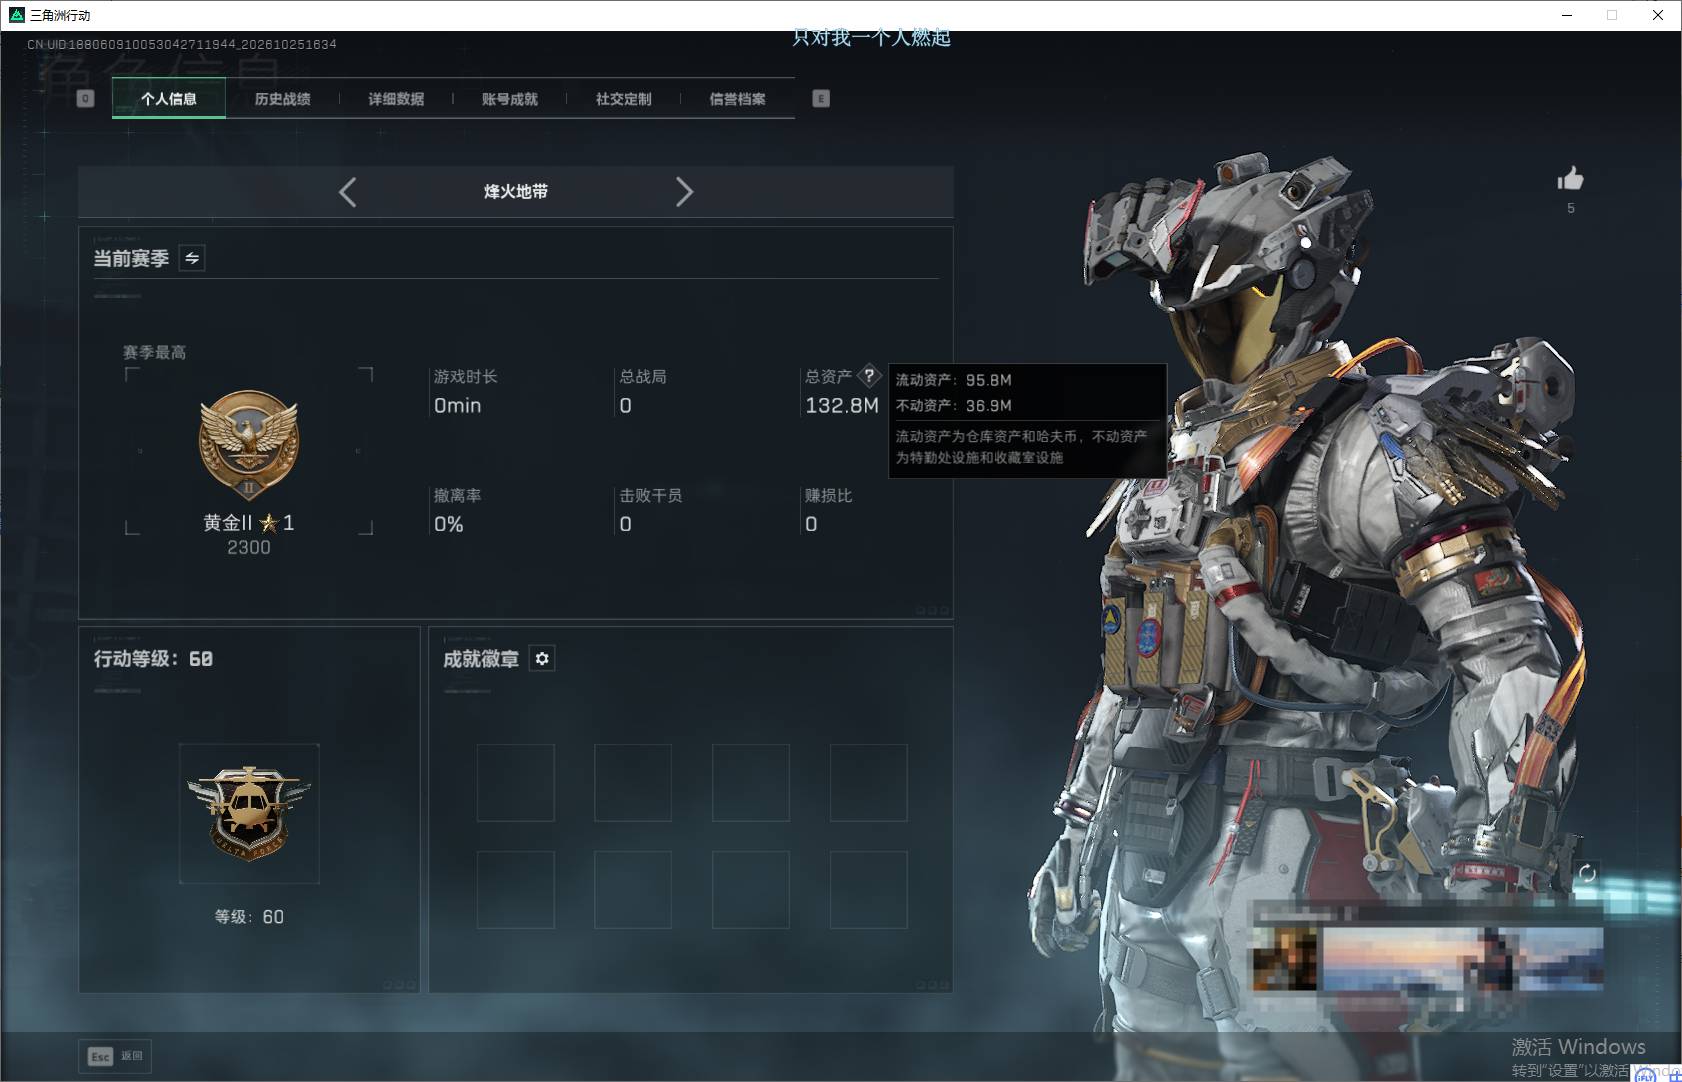Select the last bottom-row achievement badge slot
This screenshot has width=1682, height=1082.
coord(868,890)
